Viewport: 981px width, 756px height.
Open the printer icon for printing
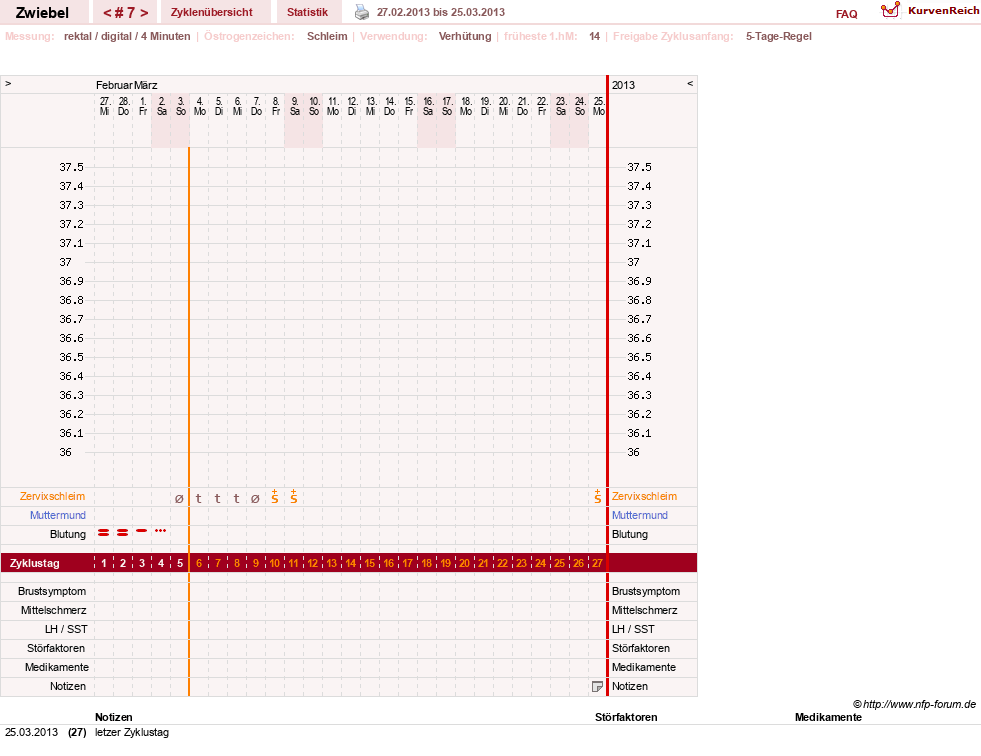pyautogui.click(x=362, y=12)
